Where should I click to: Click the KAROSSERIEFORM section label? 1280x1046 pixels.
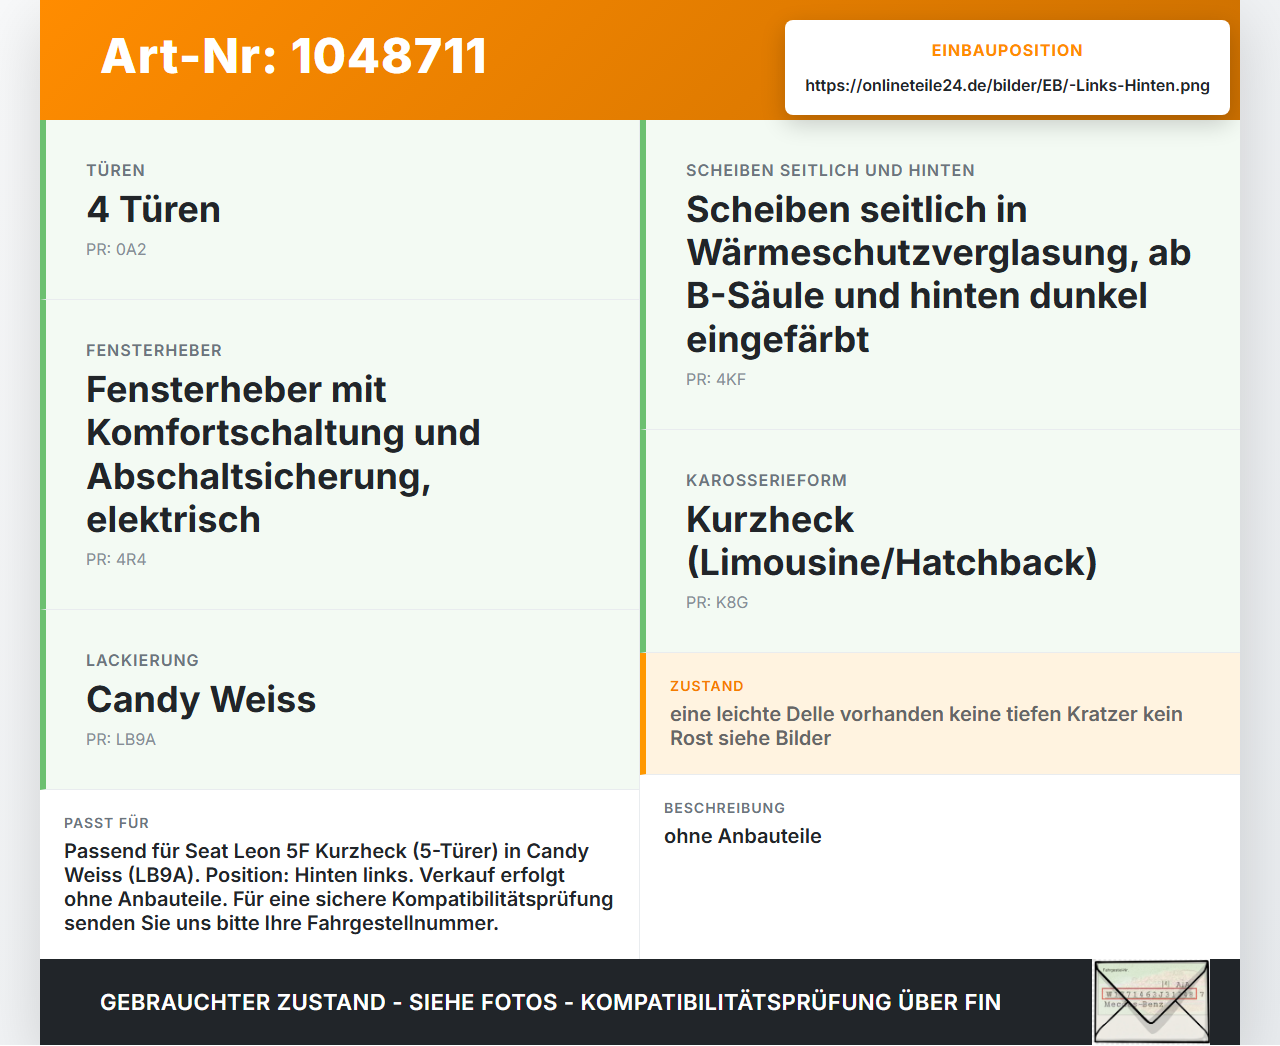click(x=766, y=481)
